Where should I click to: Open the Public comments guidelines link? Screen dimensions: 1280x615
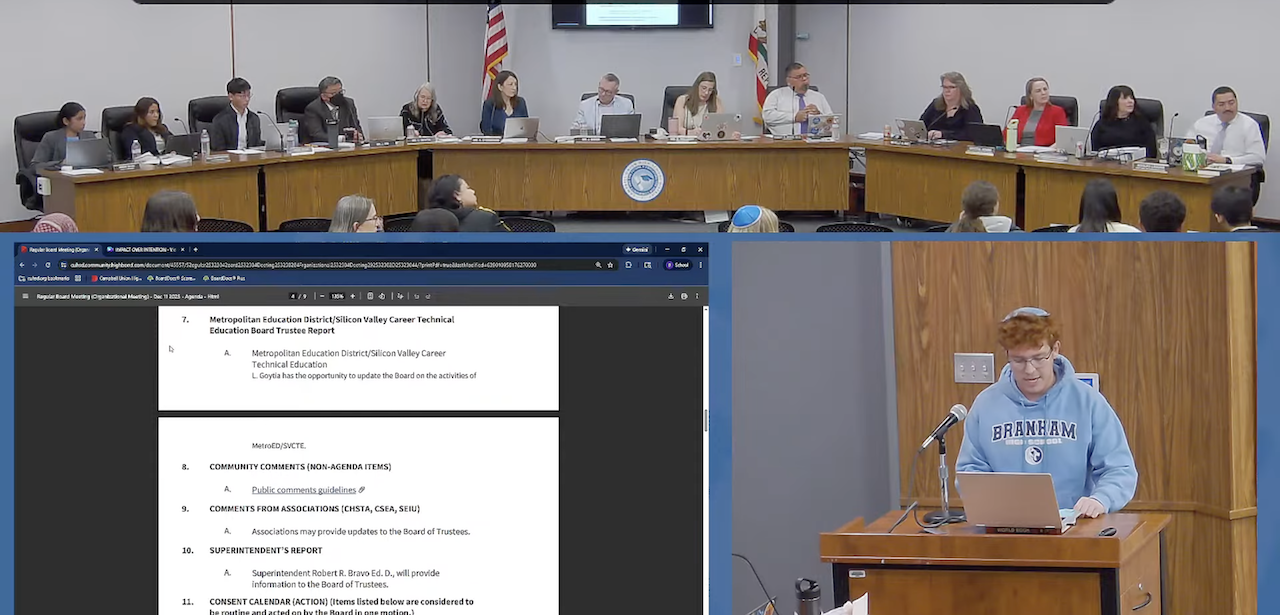click(x=304, y=490)
